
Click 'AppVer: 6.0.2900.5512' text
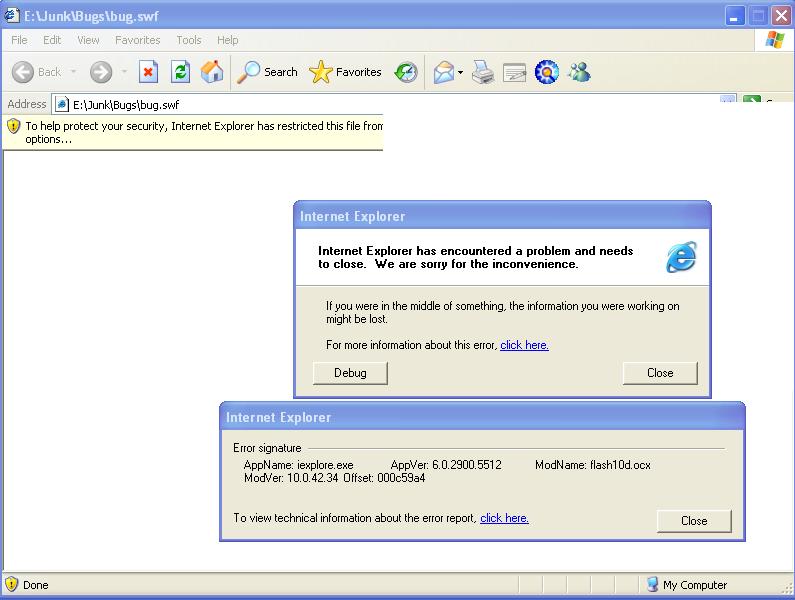(x=446, y=465)
